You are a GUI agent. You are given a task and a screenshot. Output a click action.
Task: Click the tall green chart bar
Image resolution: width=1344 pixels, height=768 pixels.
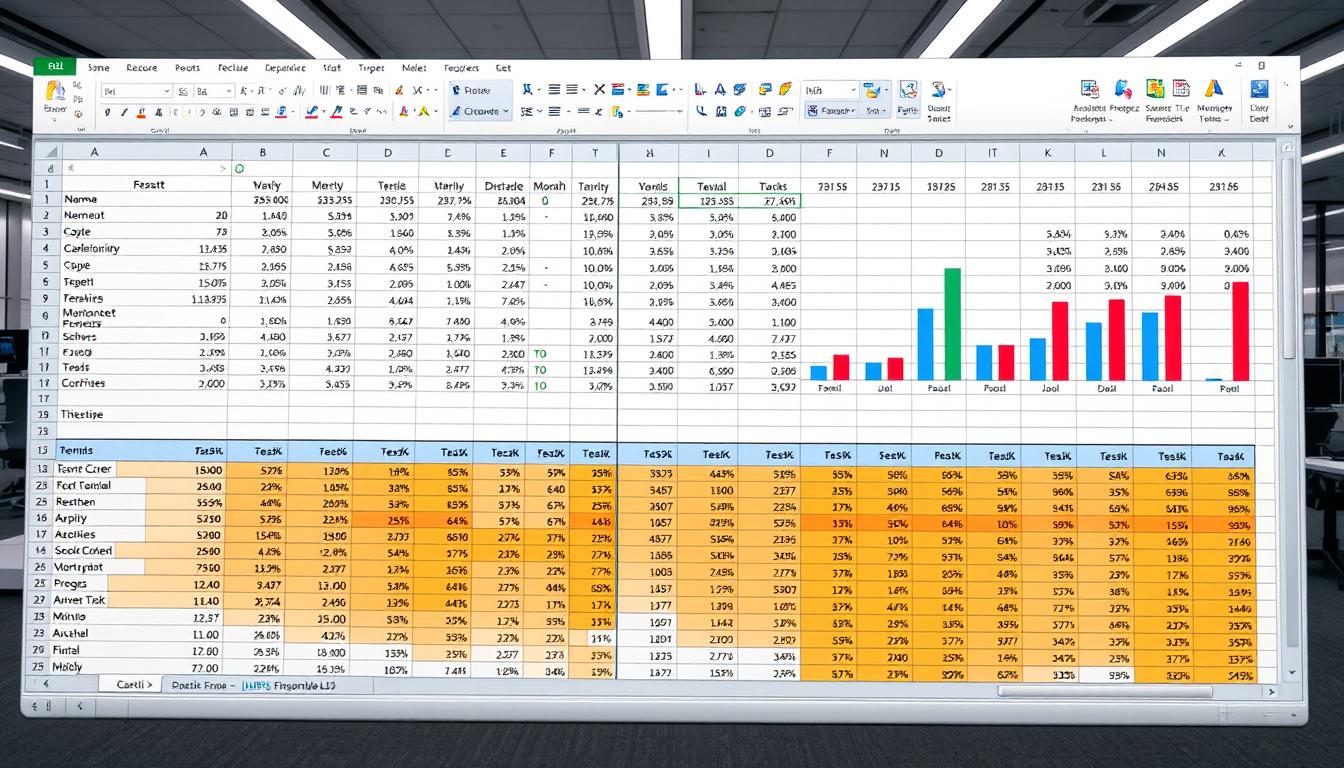[952, 324]
